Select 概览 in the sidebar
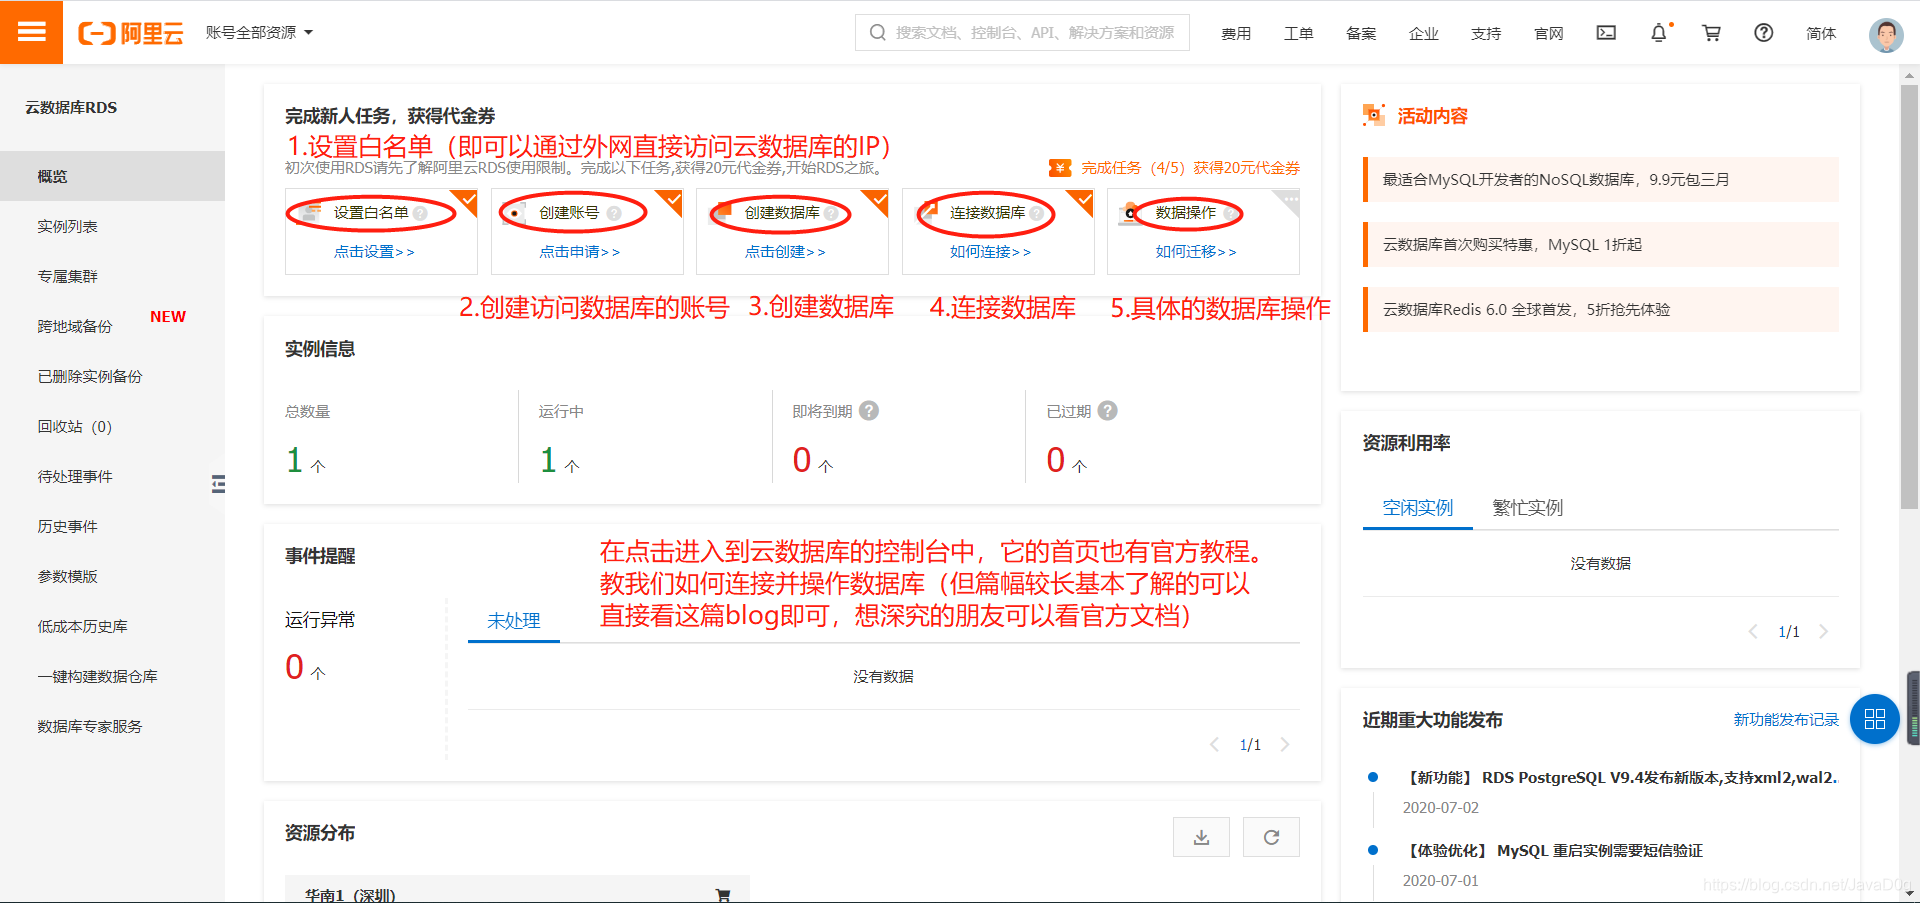This screenshot has width=1920, height=903. (x=112, y=176)
